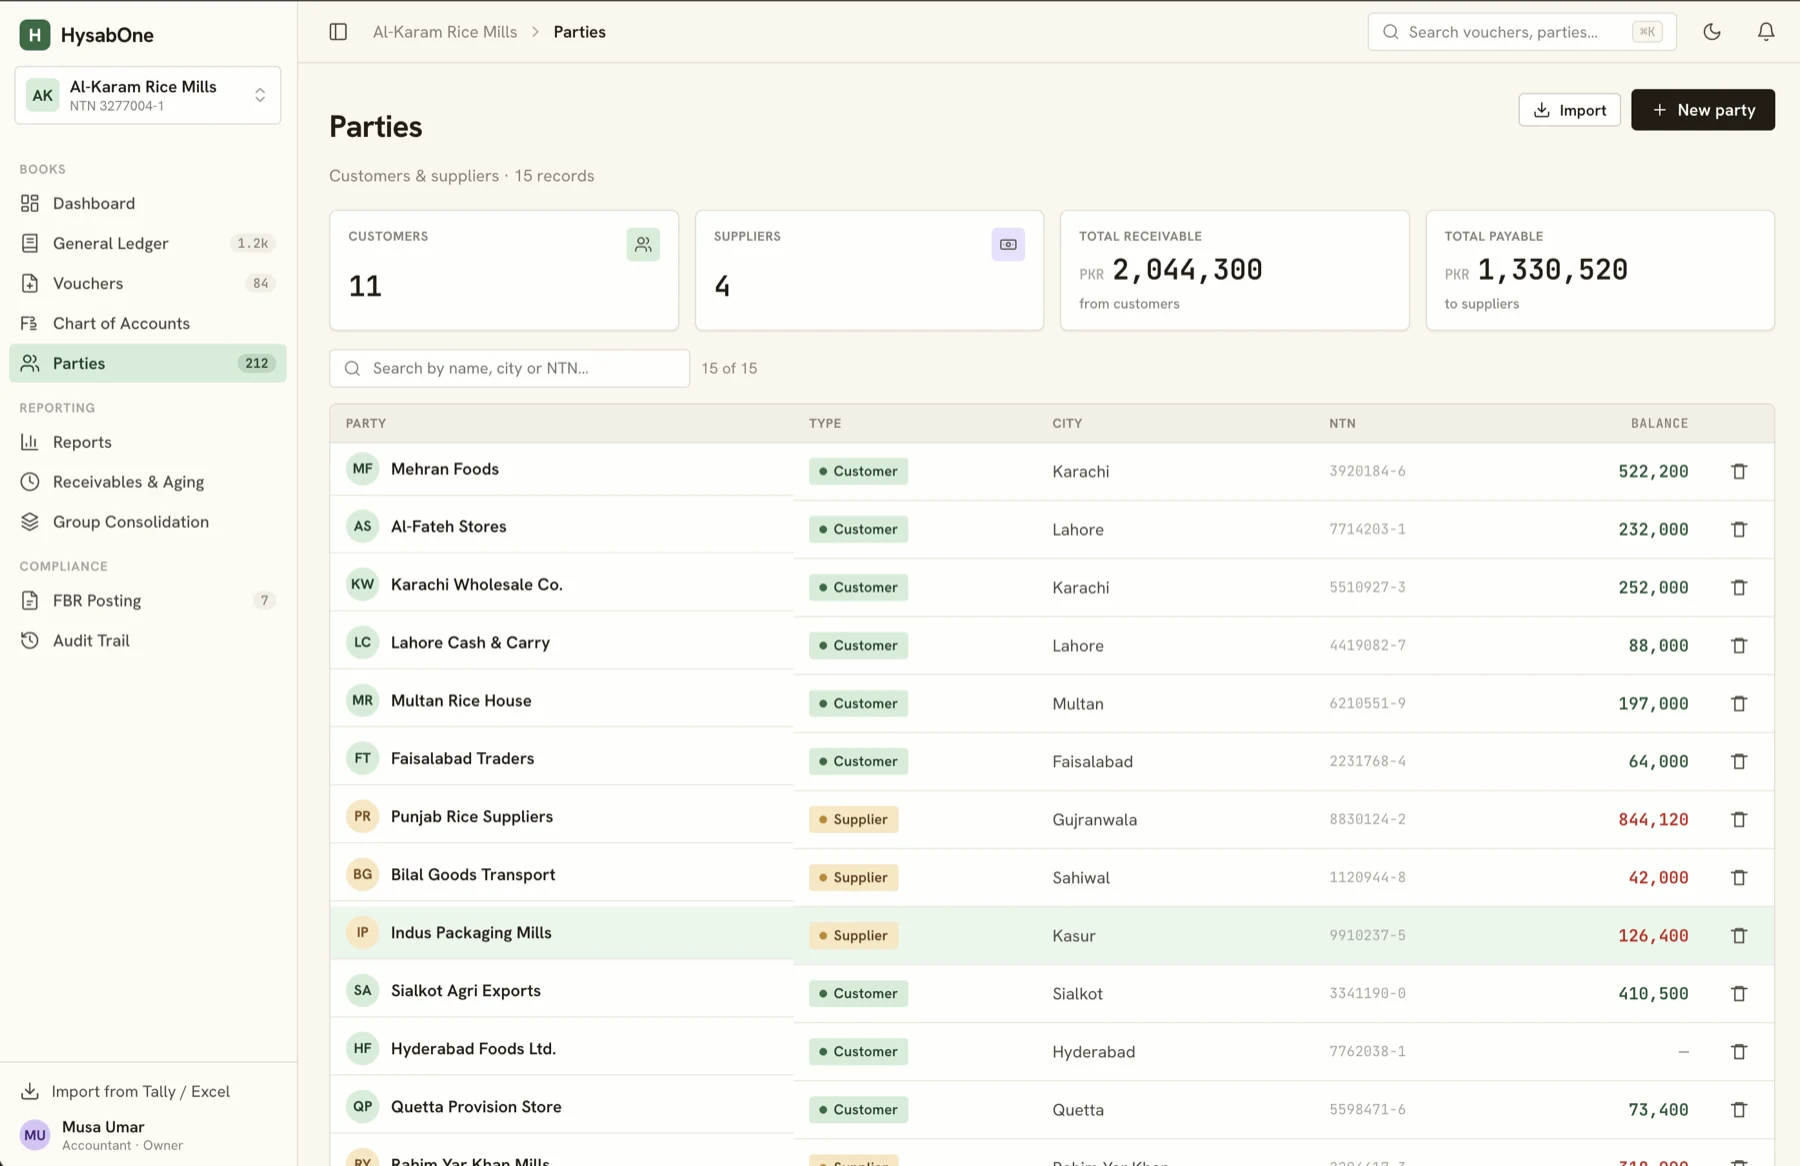
Task: Click the Customer badge on Faisalabad Traders row
Action: point(858,761)
